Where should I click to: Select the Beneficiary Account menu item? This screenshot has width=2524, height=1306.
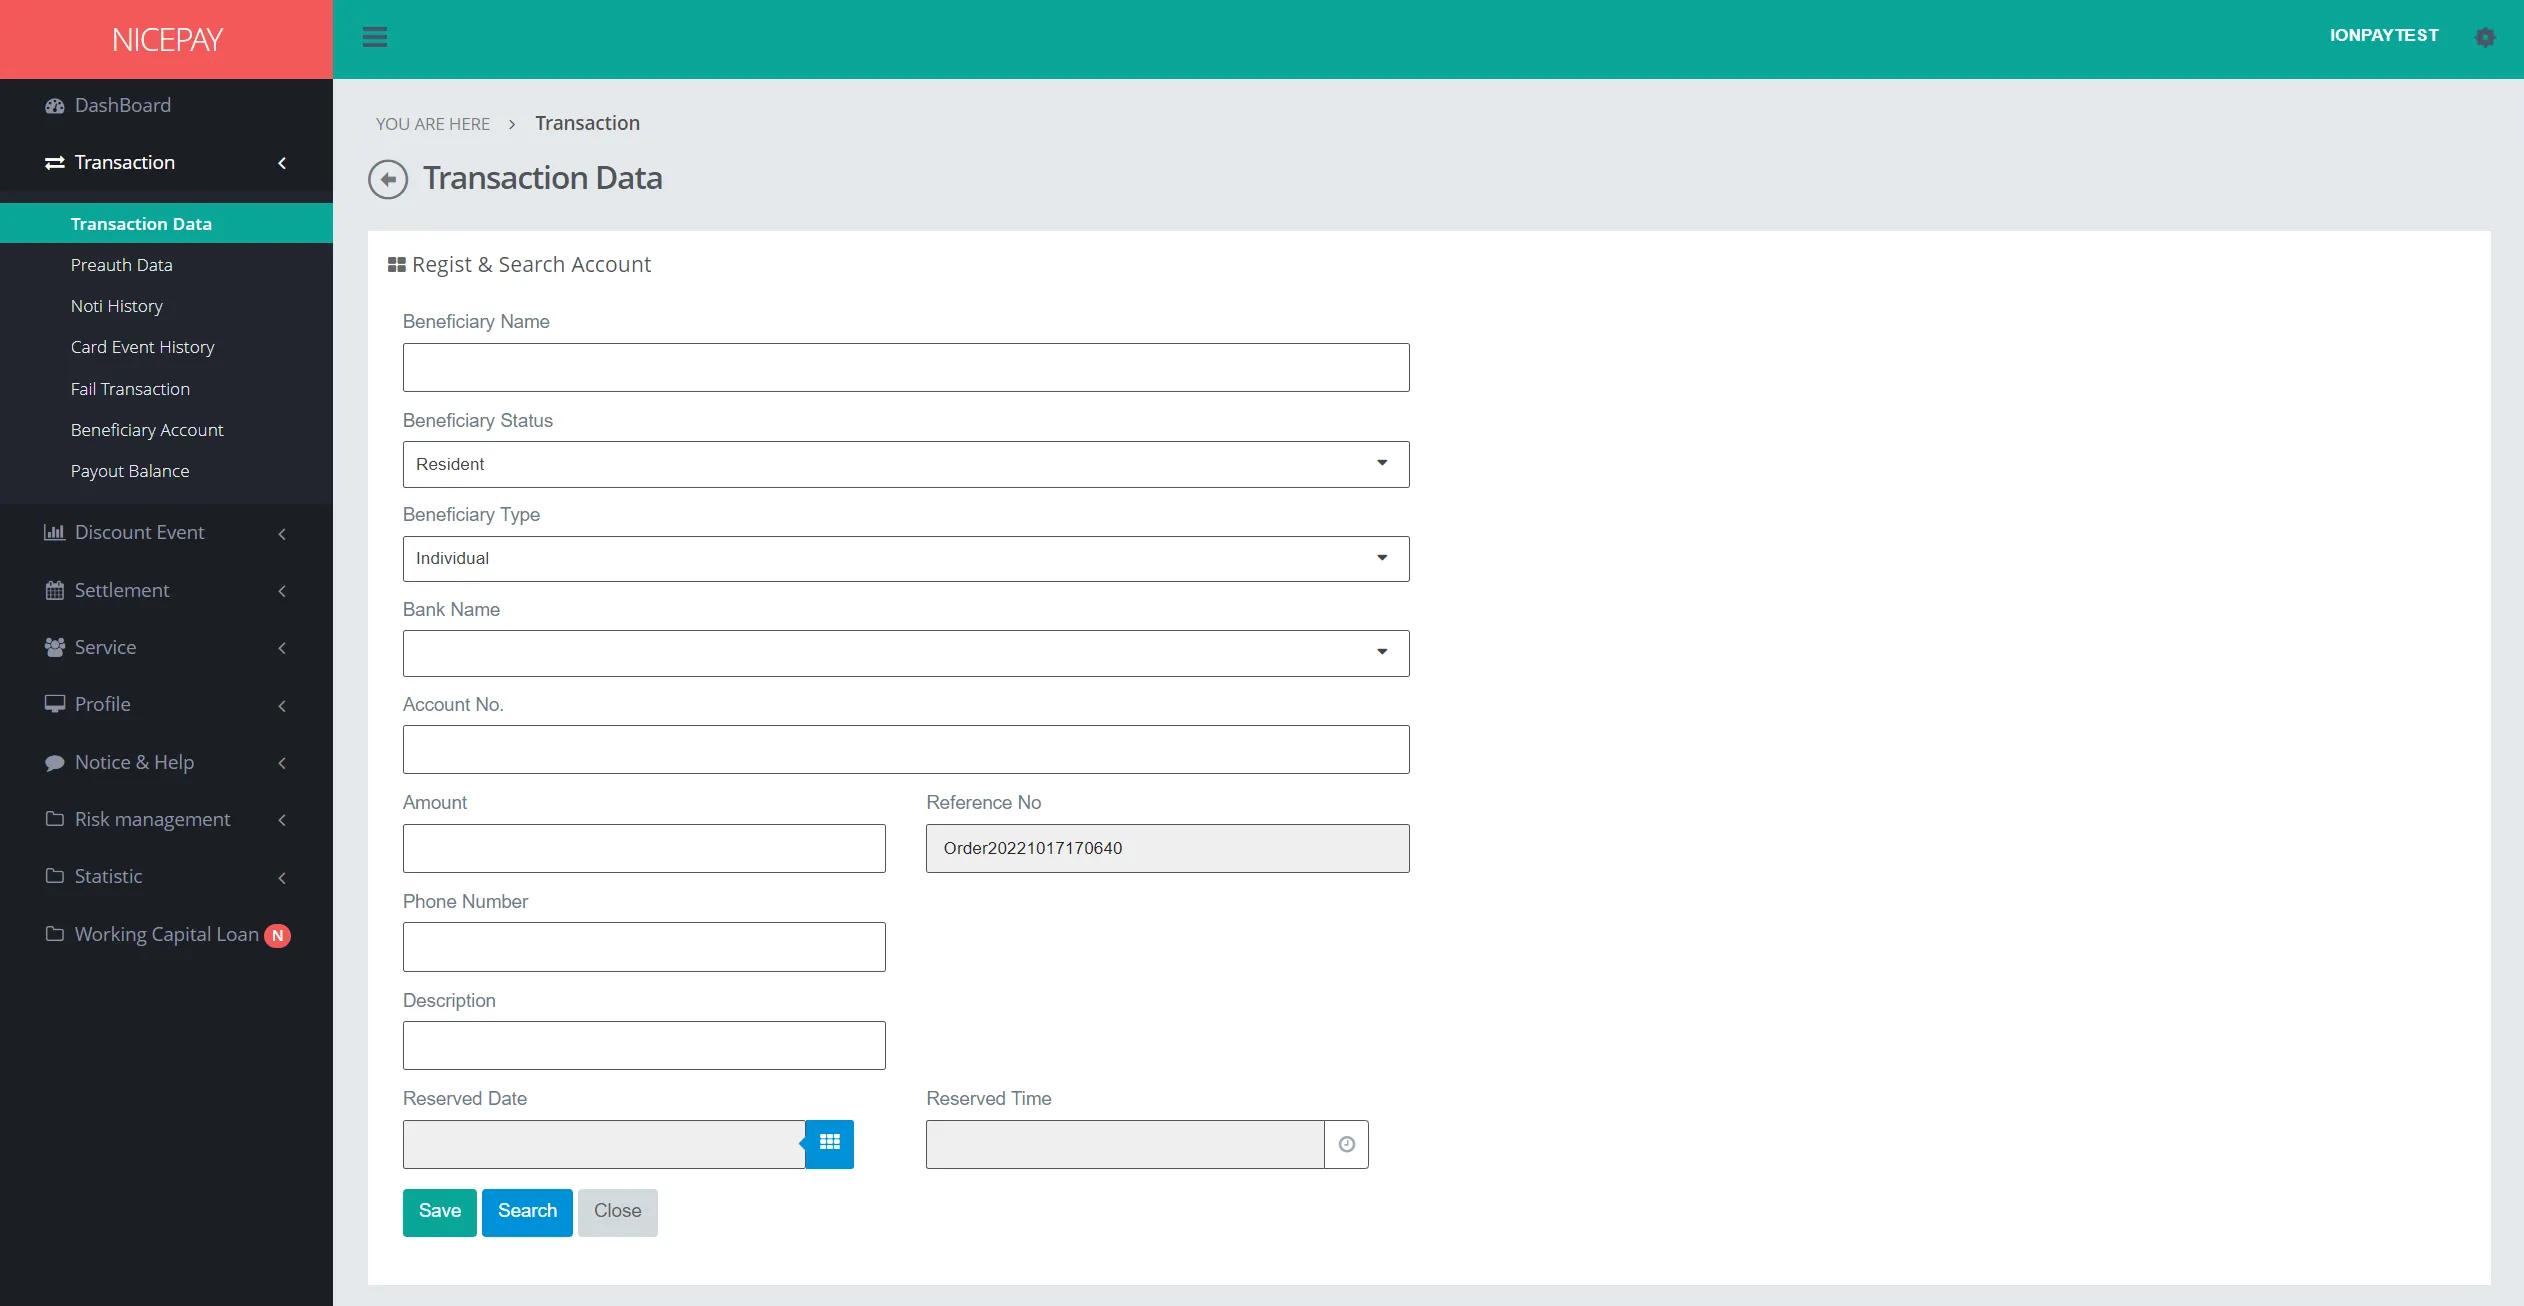pyautogui.click(x=147, y=428)
